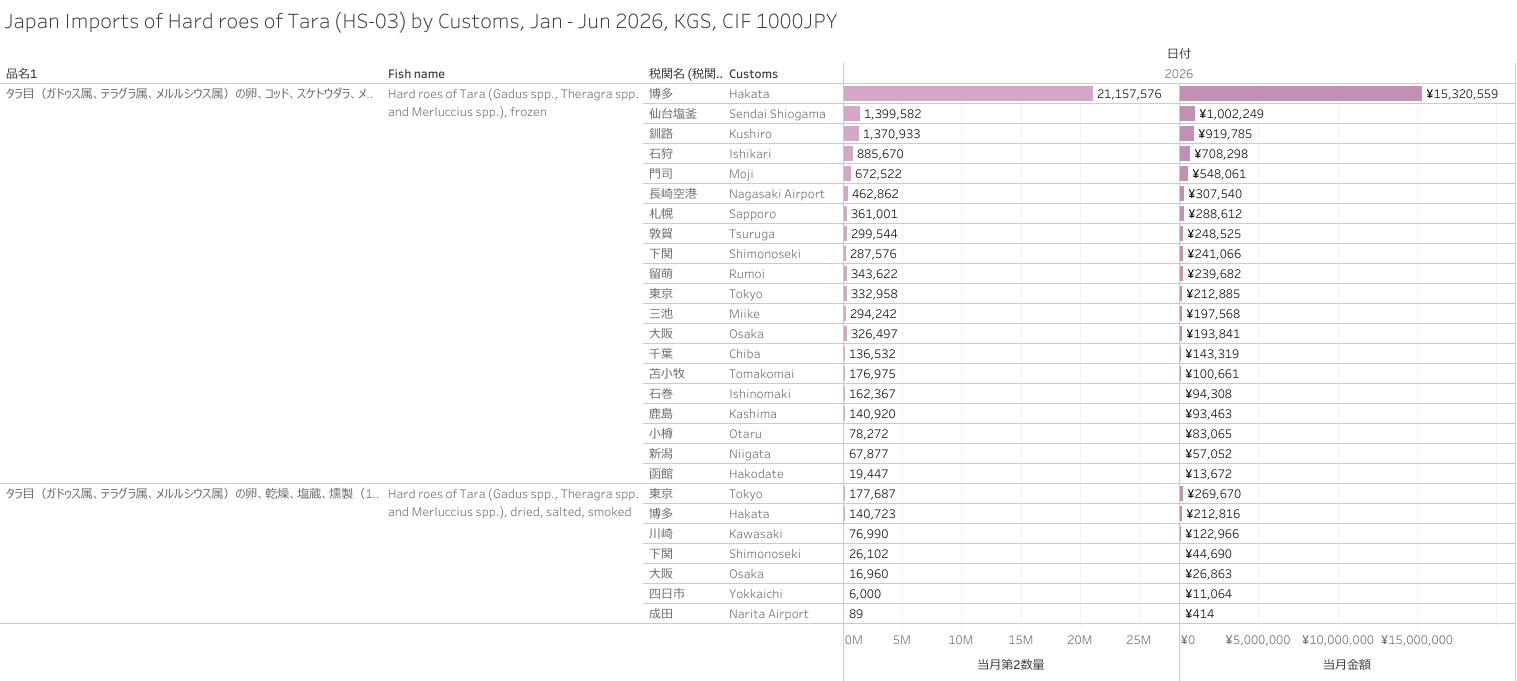Click the Japanese label '四日市'
1517x681 pixels.
667,593
